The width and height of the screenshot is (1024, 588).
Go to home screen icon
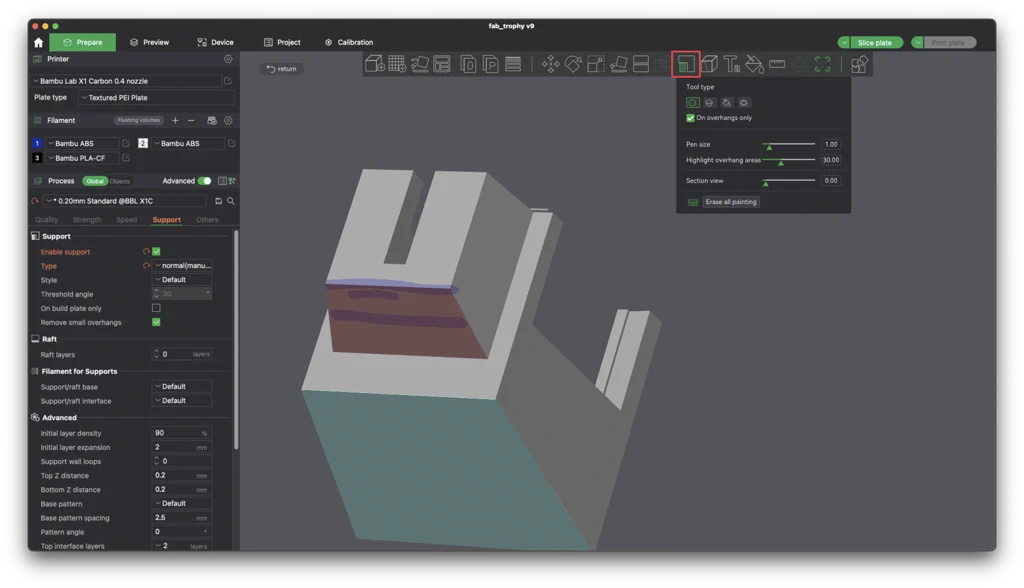click(39, 42)
